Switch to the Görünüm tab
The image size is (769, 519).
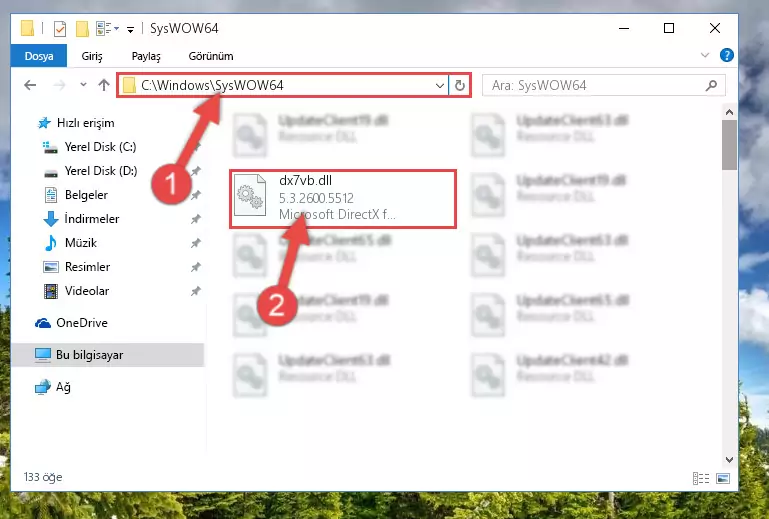[211, 56]
